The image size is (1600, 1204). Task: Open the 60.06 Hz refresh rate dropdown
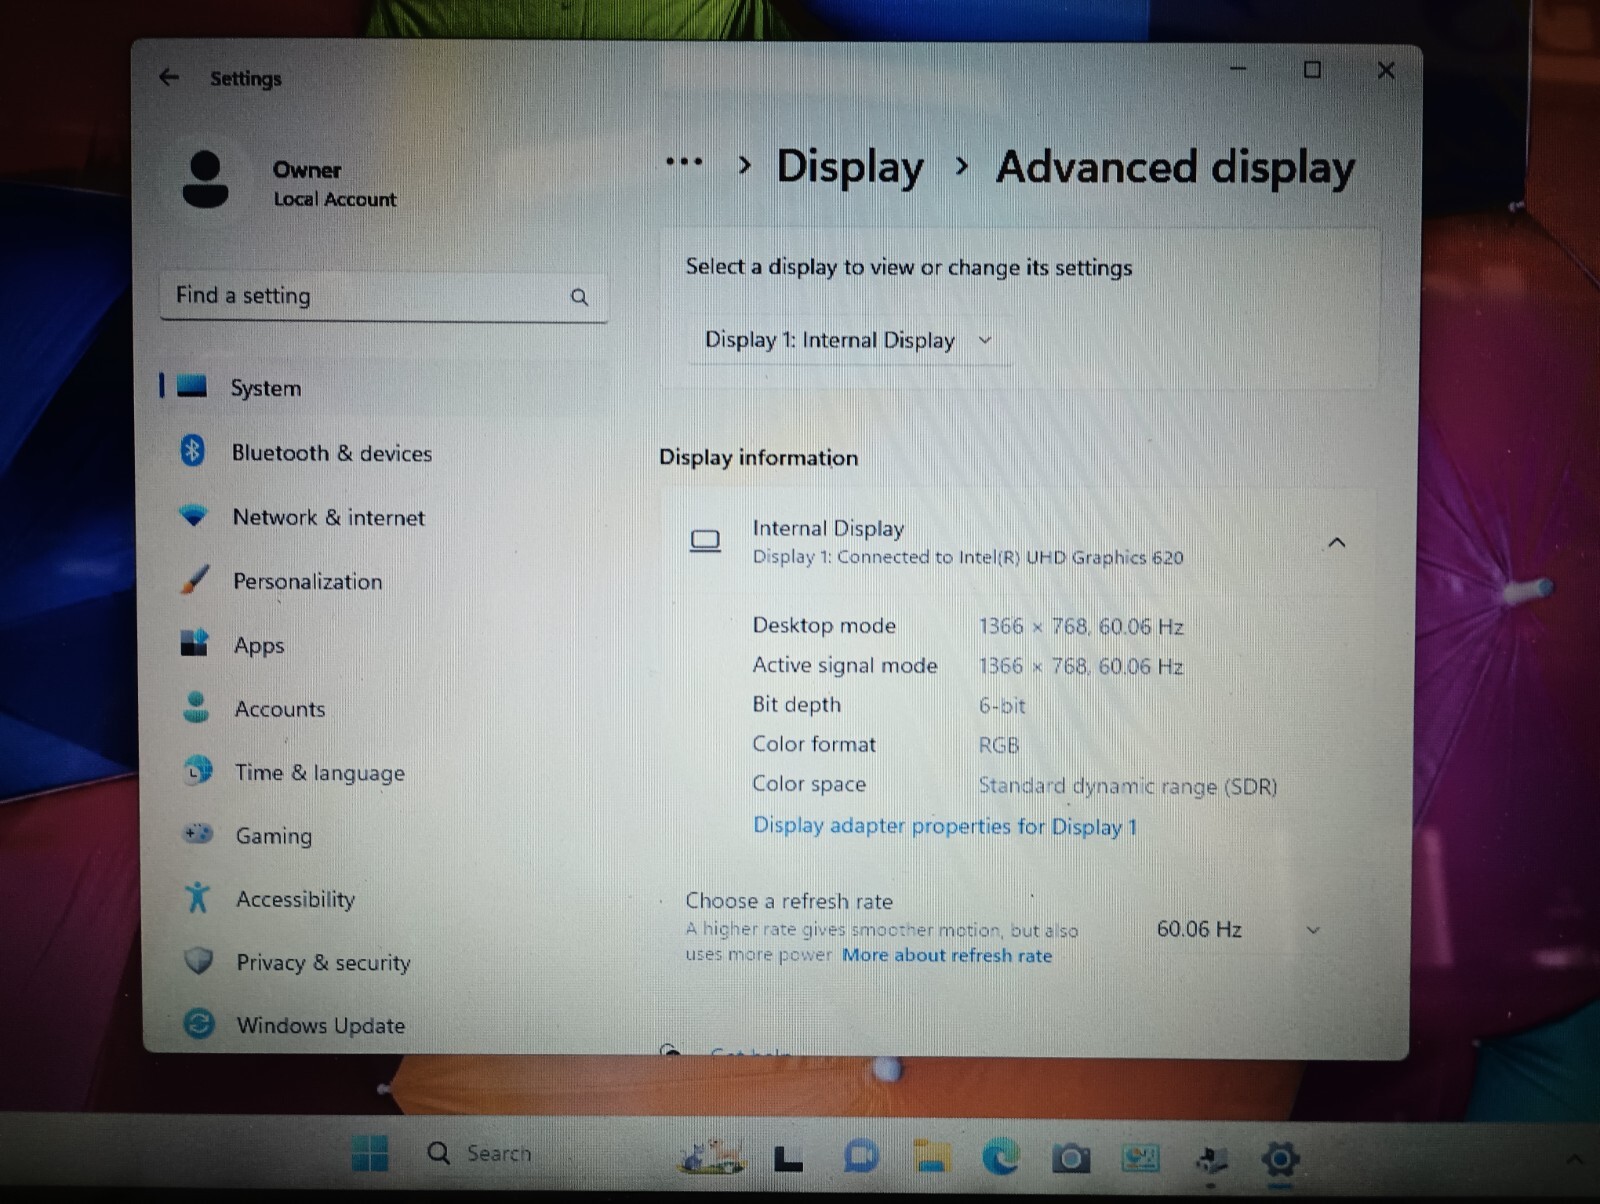tap(1238, 930)
